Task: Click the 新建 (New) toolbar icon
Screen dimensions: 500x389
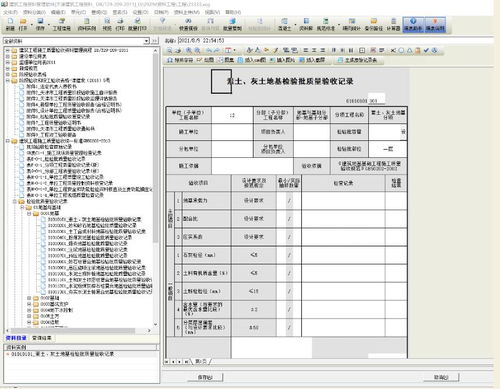Action: [x=10, y=24]
